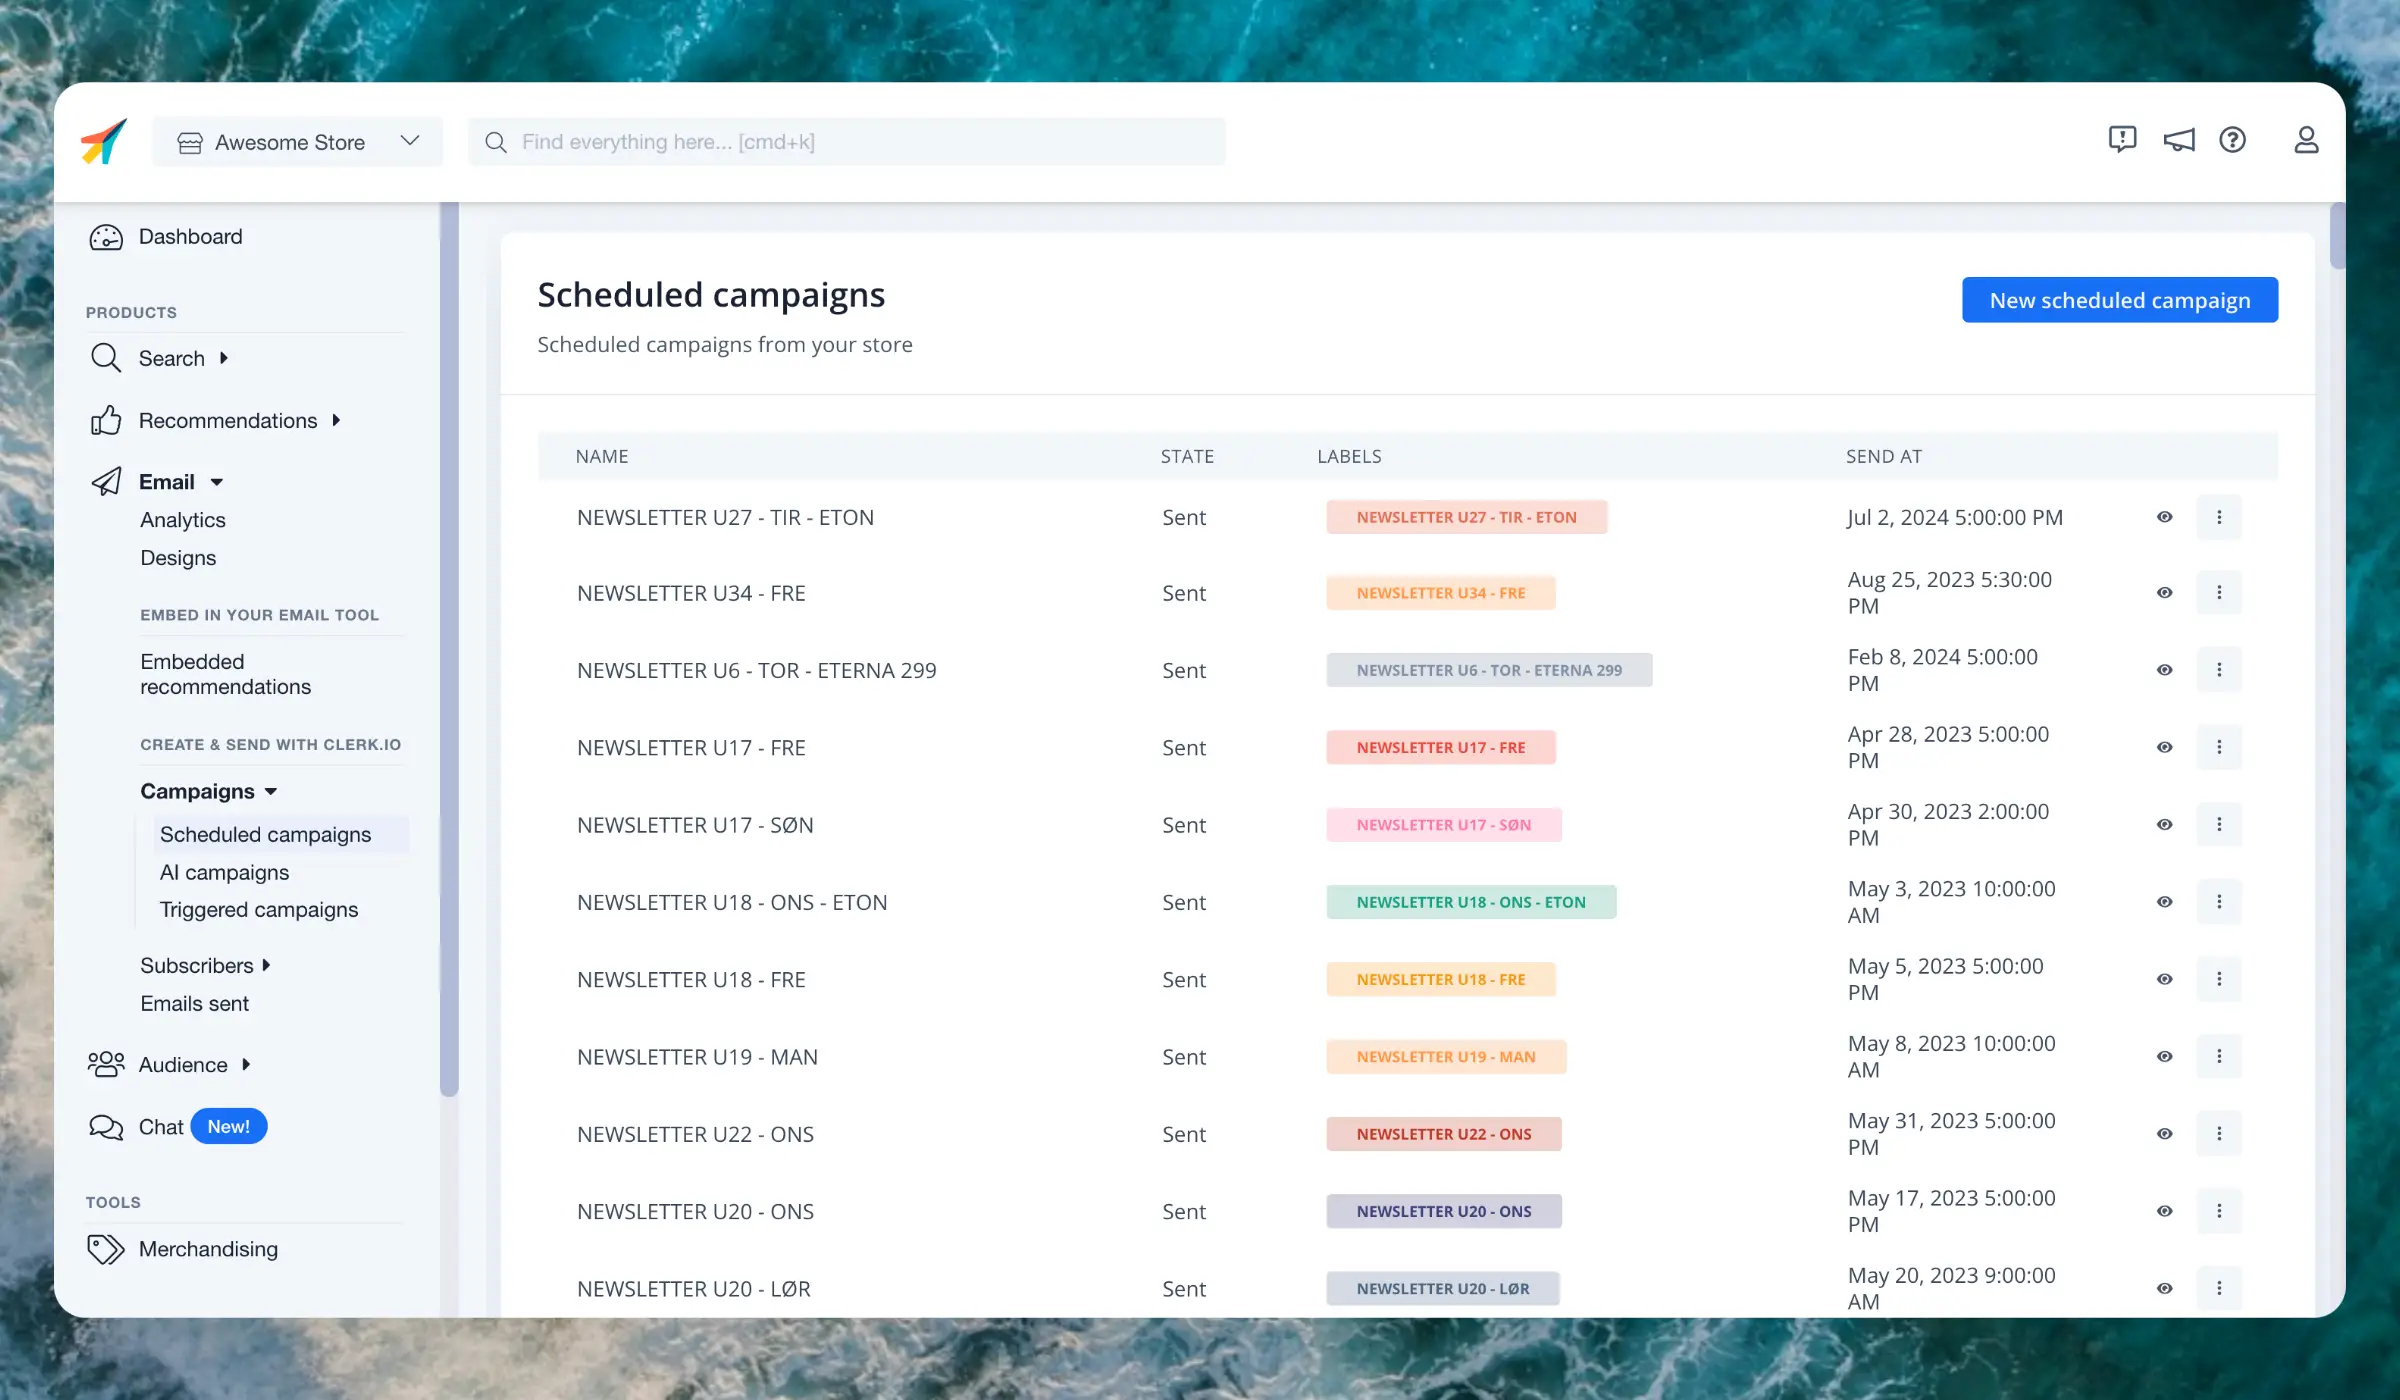The height and width of the screenshot is (1400, 2400).
Task: Select the Dashboard menu item
Action: tap(190, 235)
